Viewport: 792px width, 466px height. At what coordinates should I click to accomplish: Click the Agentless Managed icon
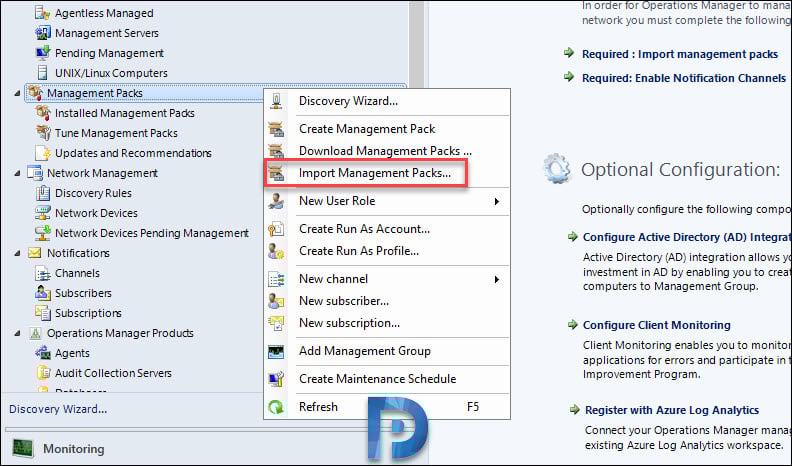click(x=43, y=13)
